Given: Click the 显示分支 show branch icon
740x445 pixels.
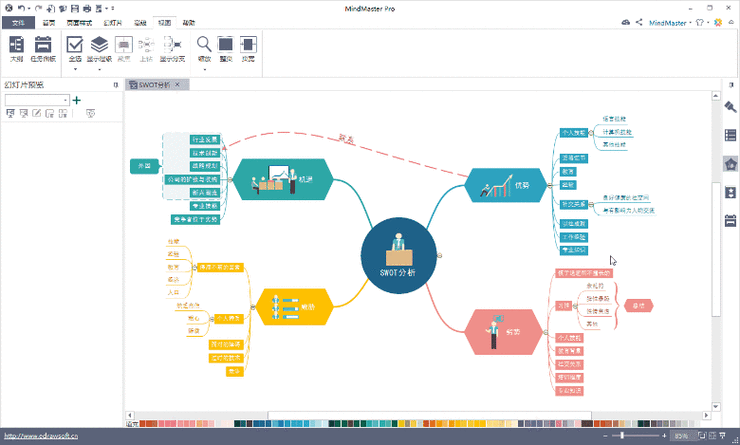Looking at the screenshot, I should tap(172, 45).
